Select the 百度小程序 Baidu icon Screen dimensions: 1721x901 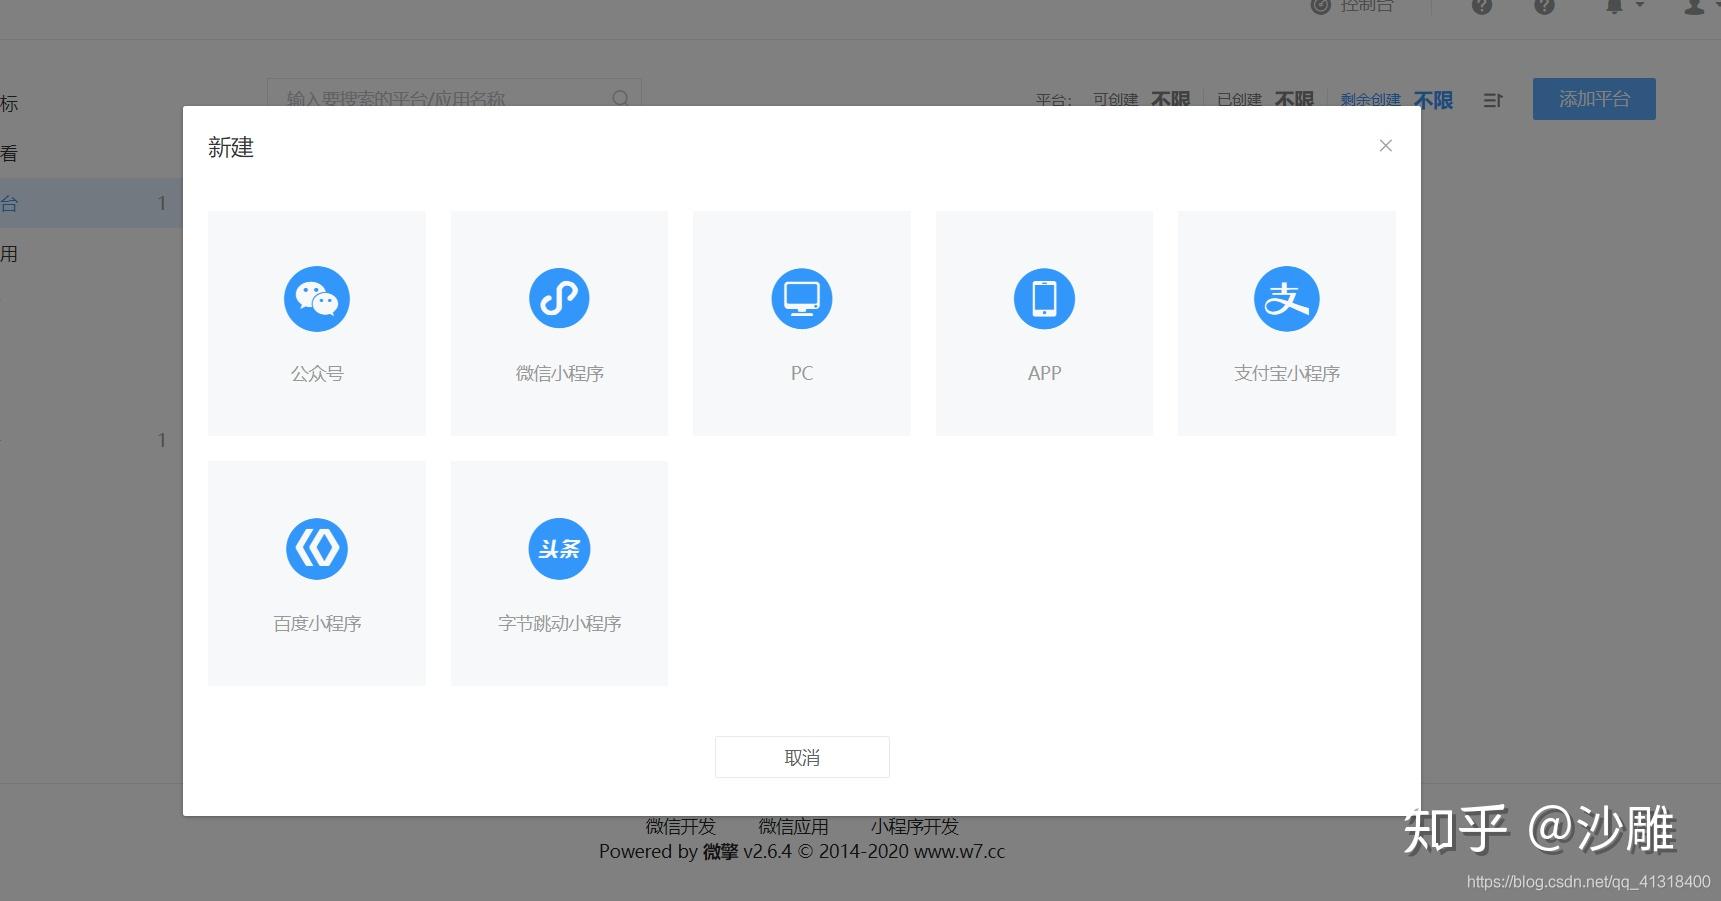(317, 549)
